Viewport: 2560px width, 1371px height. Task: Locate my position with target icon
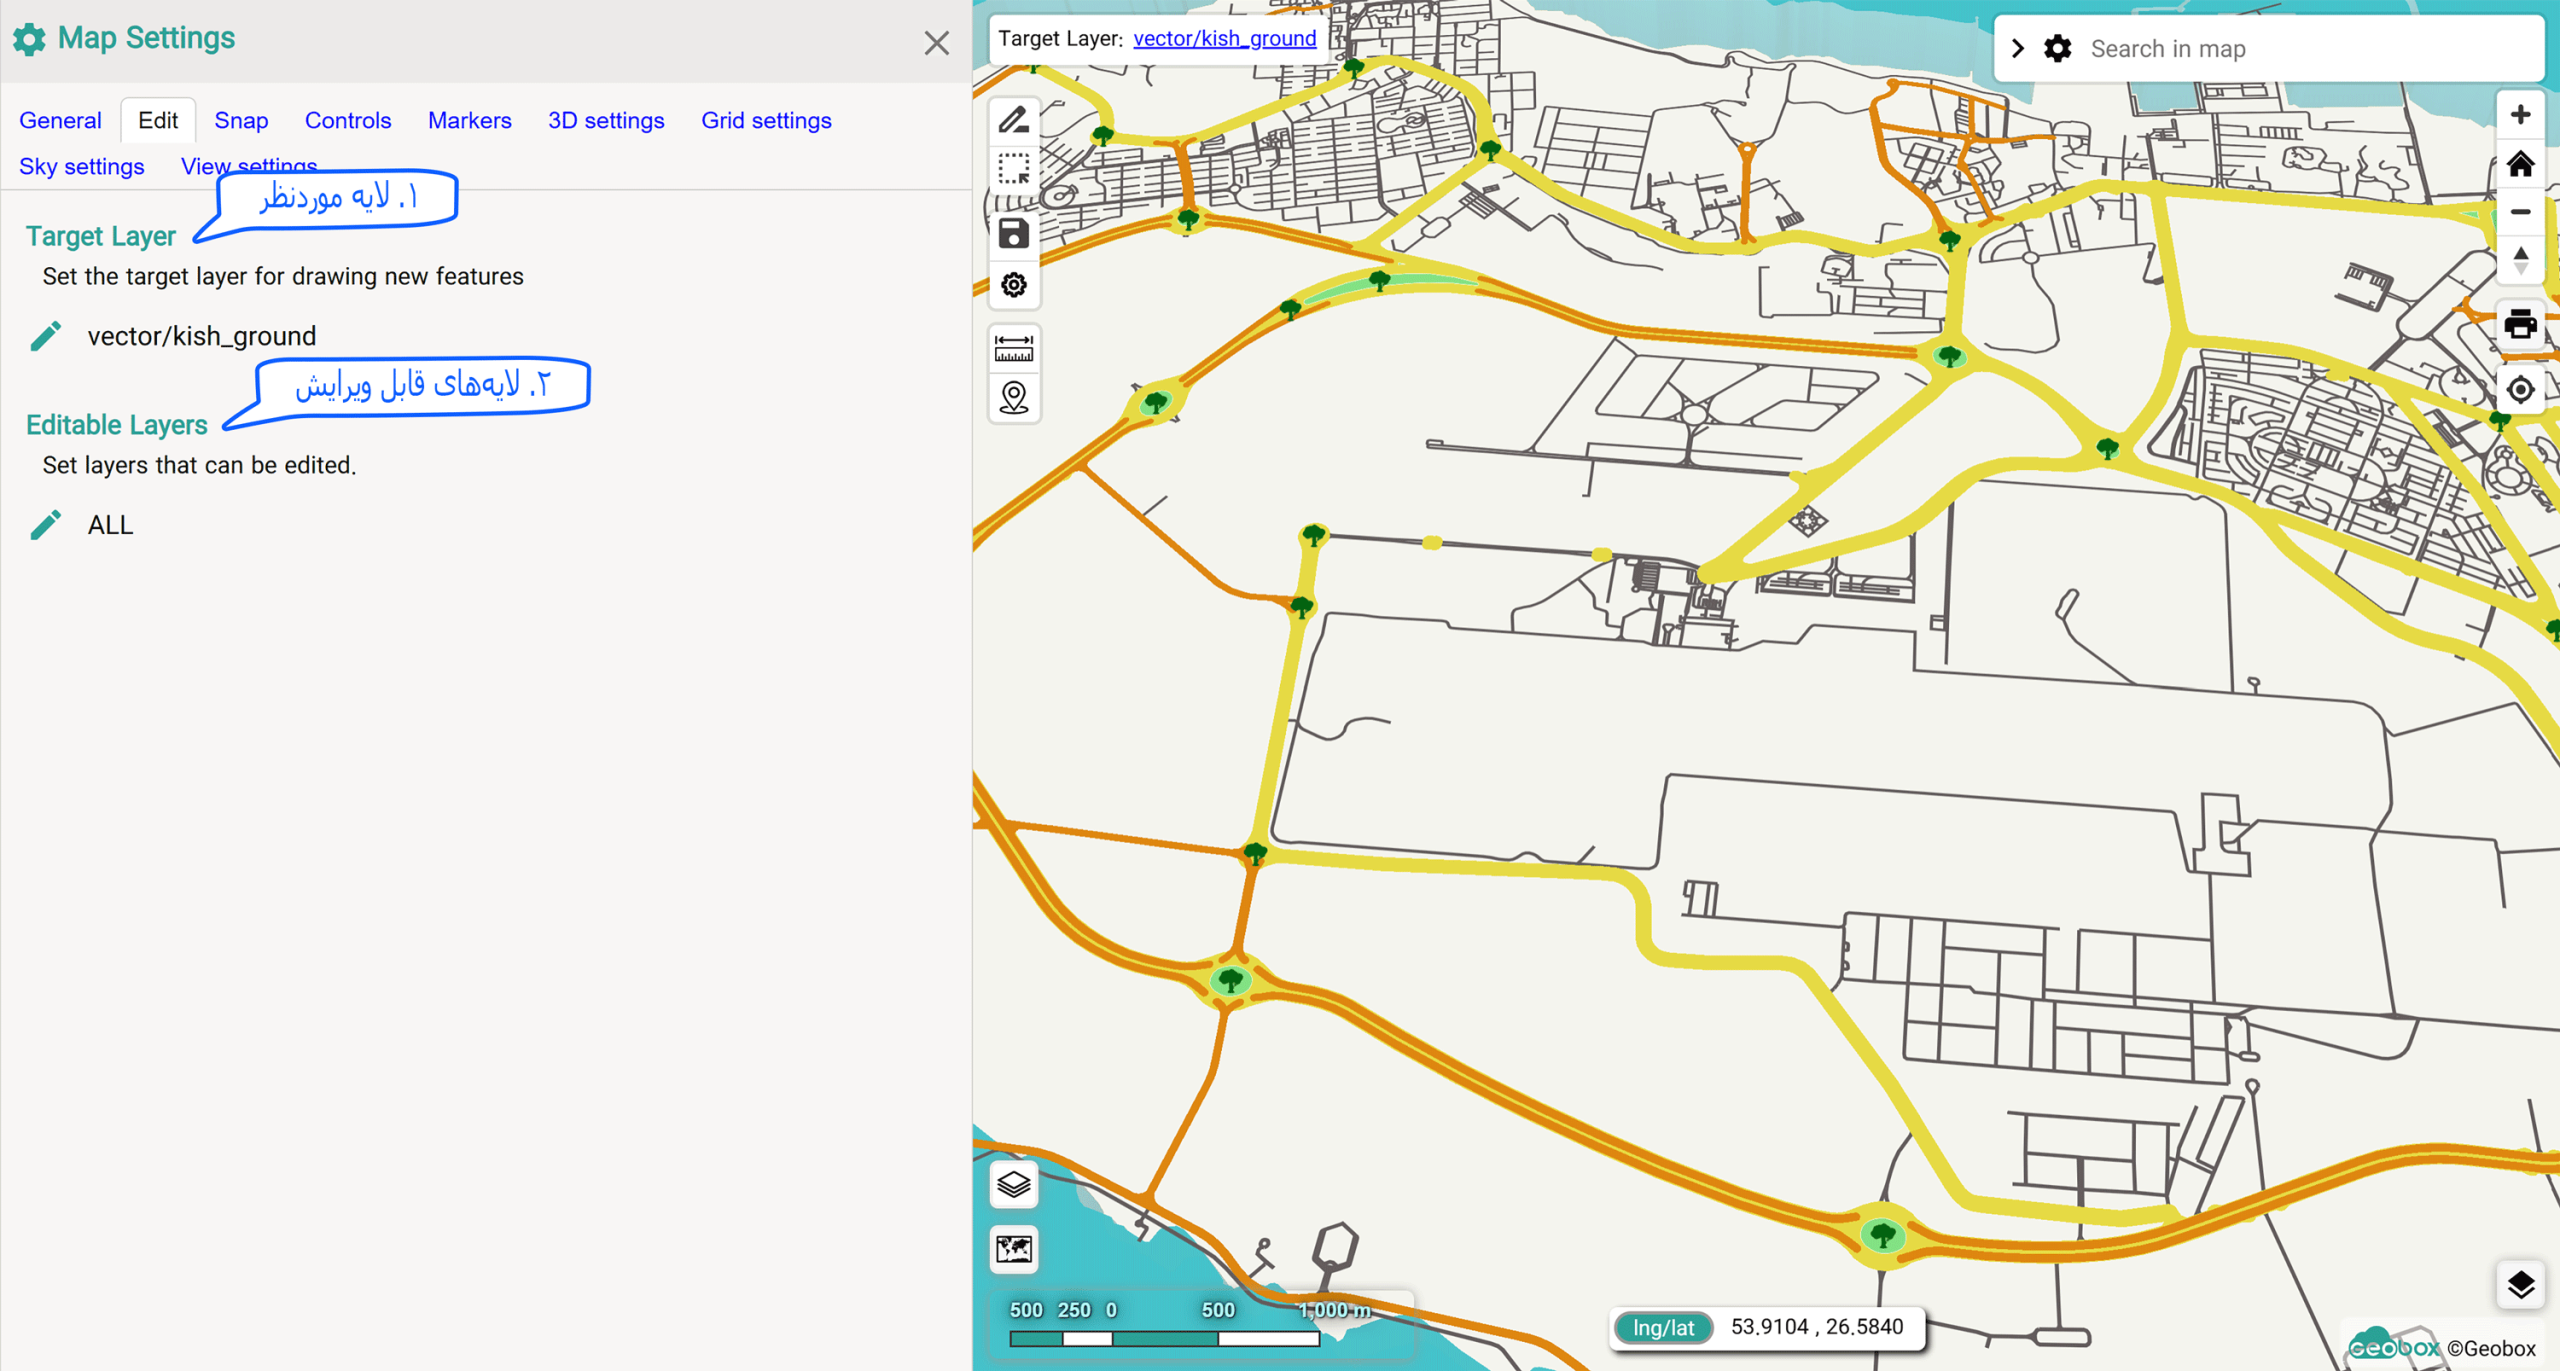coord(2520,389)
